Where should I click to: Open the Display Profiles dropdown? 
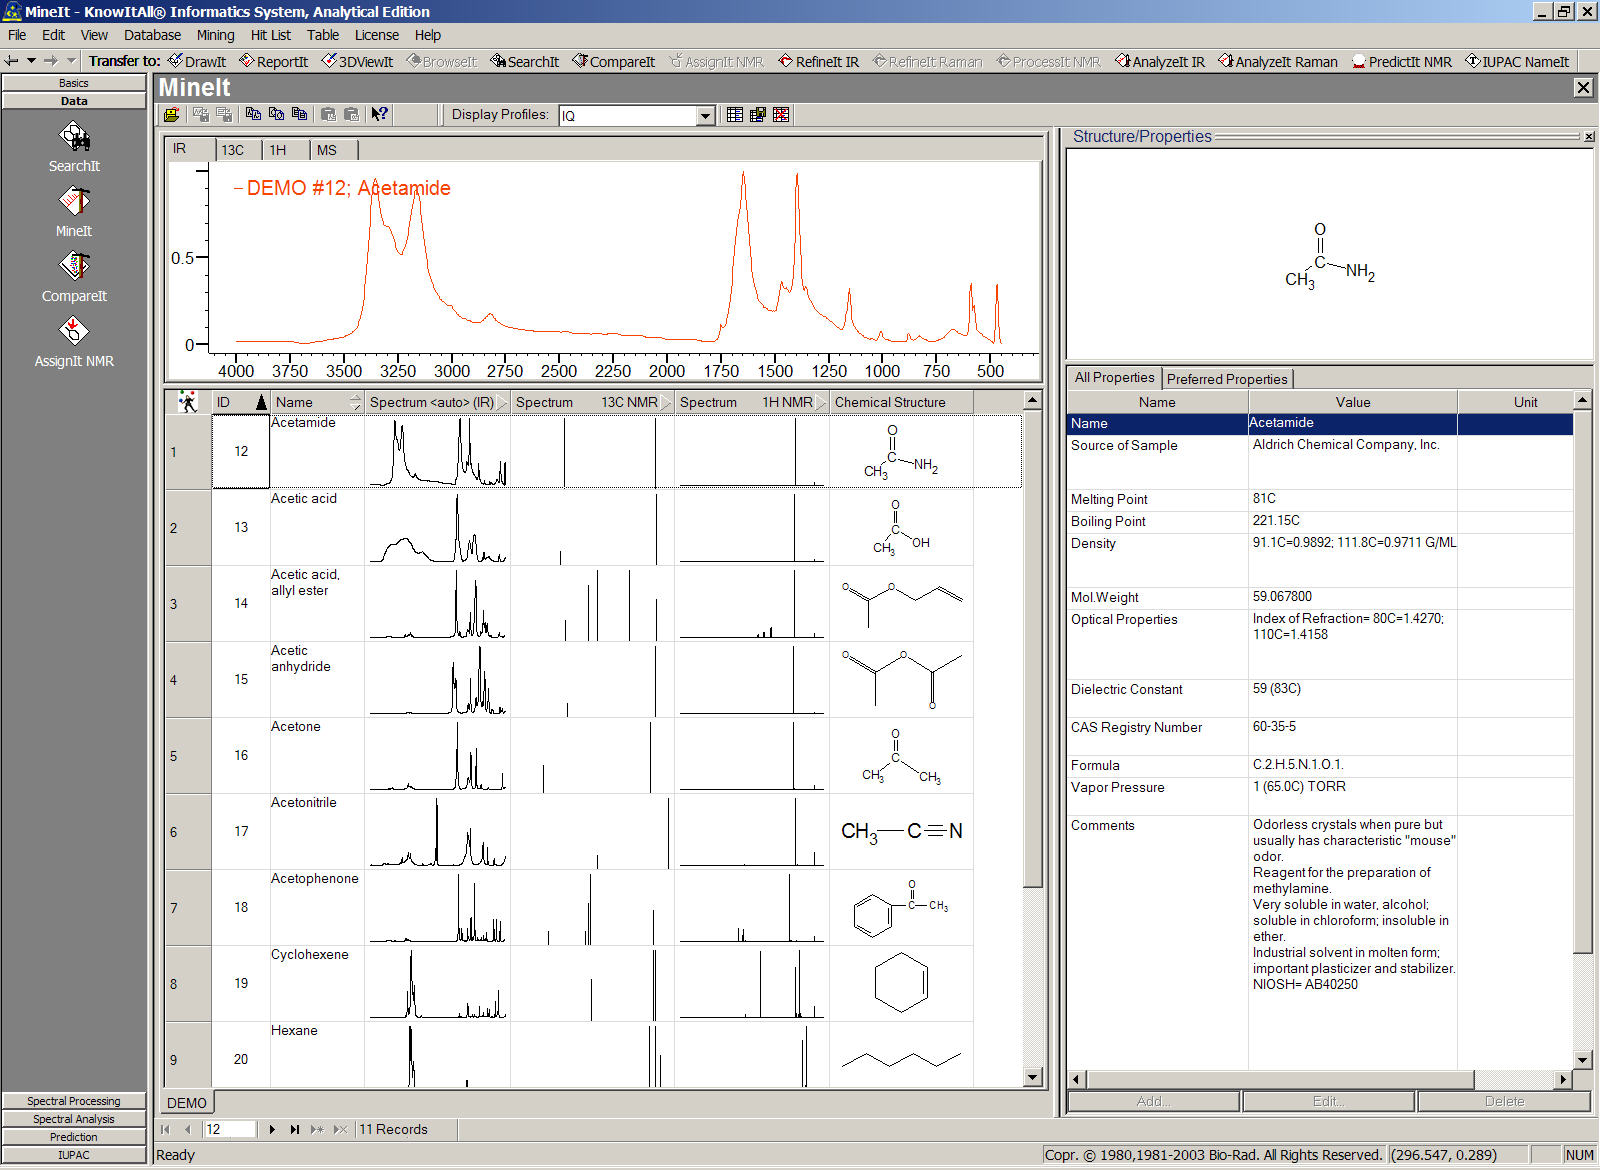click(705, 115)
